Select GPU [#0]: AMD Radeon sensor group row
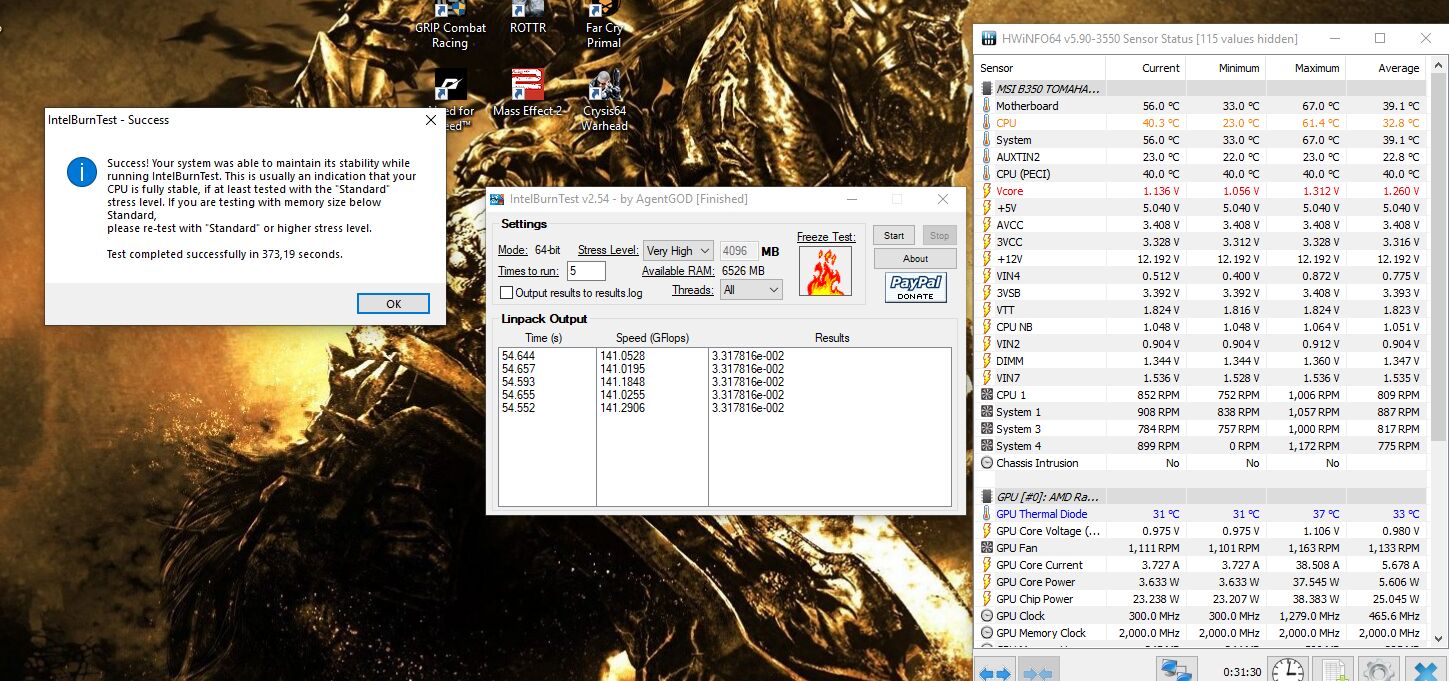 tap(1204, 497)
